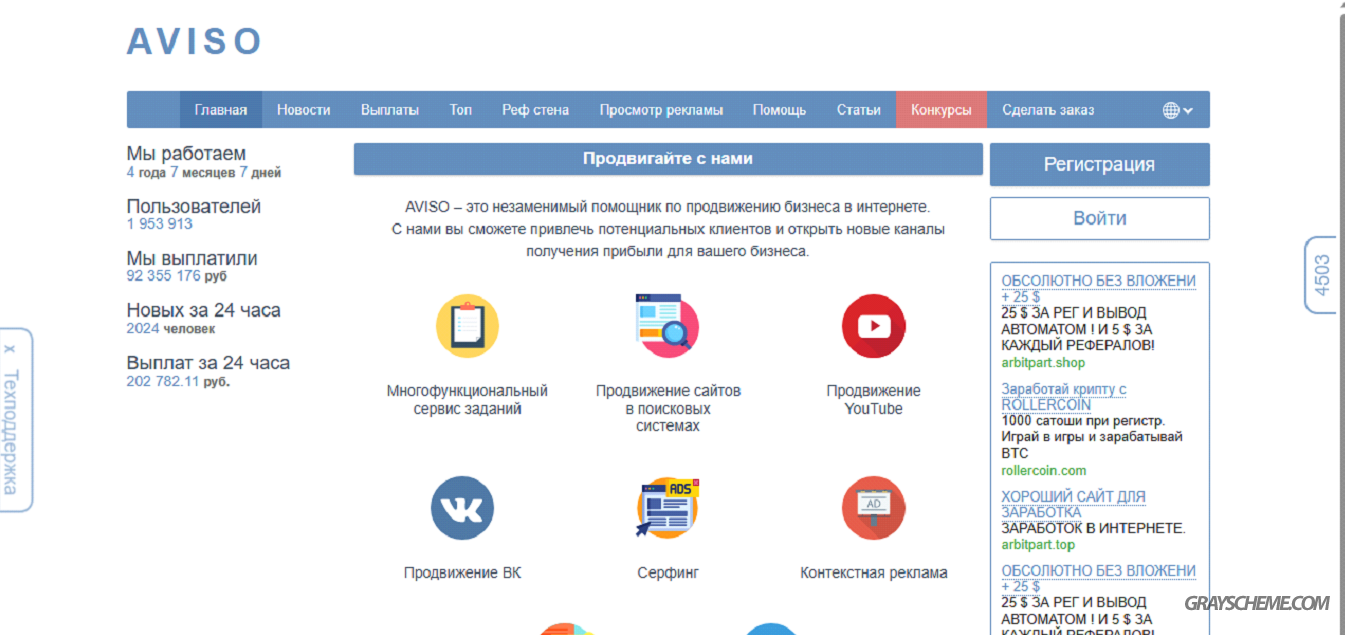Click the Продвигайте с нами header bar

[x=668, y=159]
